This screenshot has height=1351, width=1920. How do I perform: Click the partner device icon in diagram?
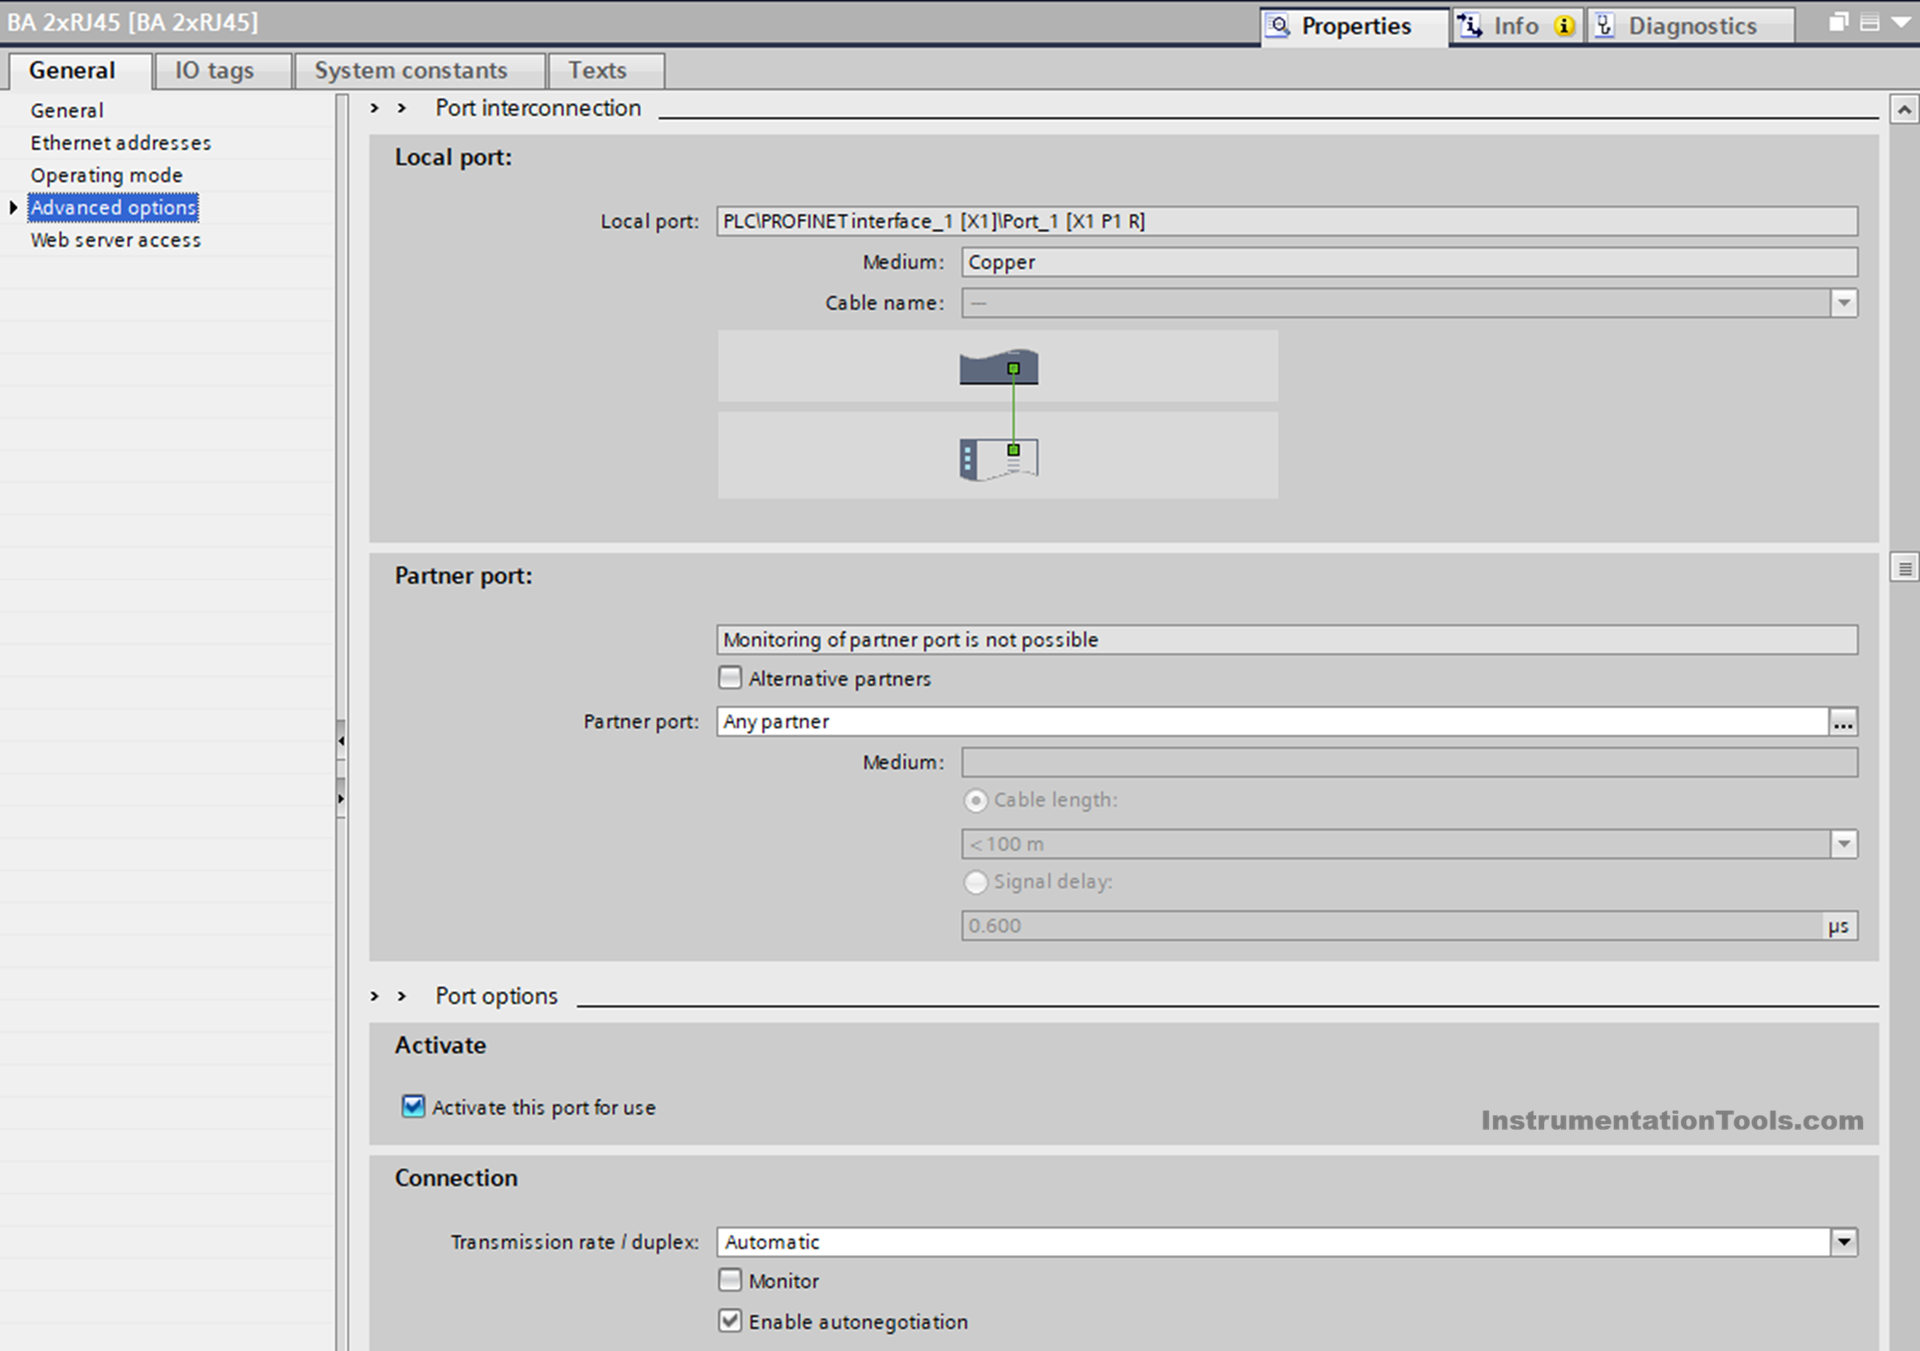click(998, 459)
